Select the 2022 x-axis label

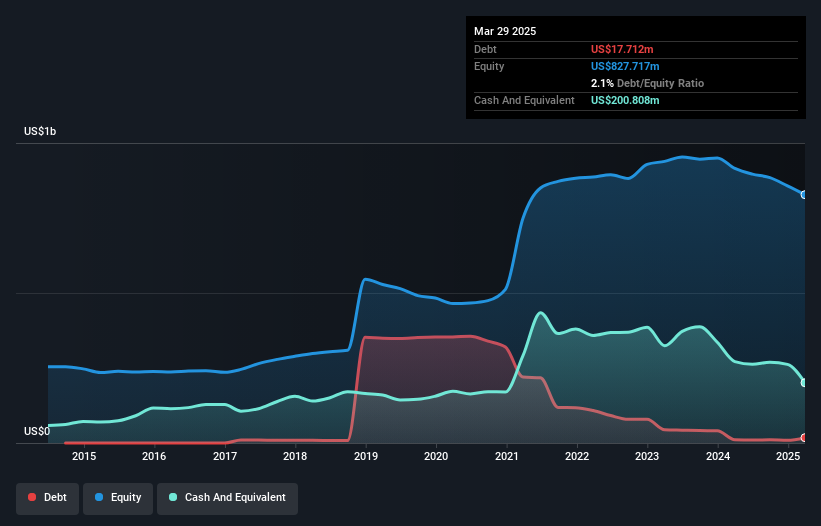click(x=577, y=456)
